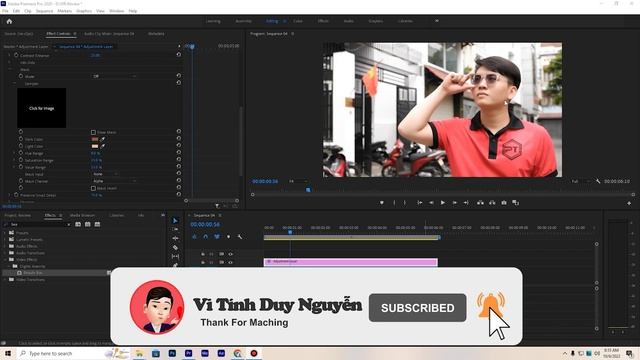
Task: Open Program Monitor settings wrench
Action: point(598,181)
